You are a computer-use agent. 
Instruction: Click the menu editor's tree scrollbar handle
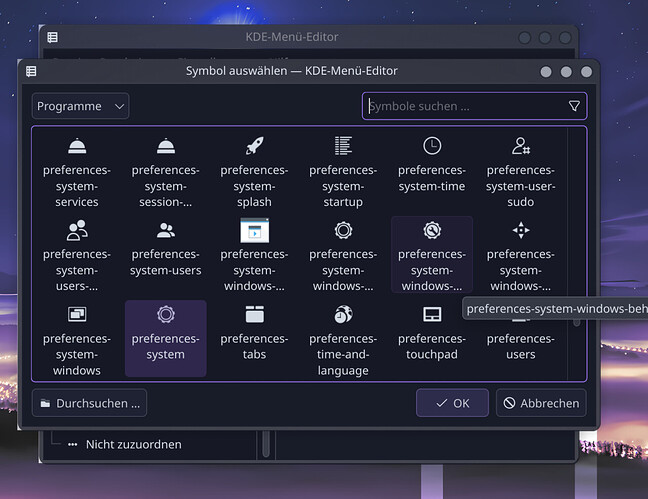266,444
